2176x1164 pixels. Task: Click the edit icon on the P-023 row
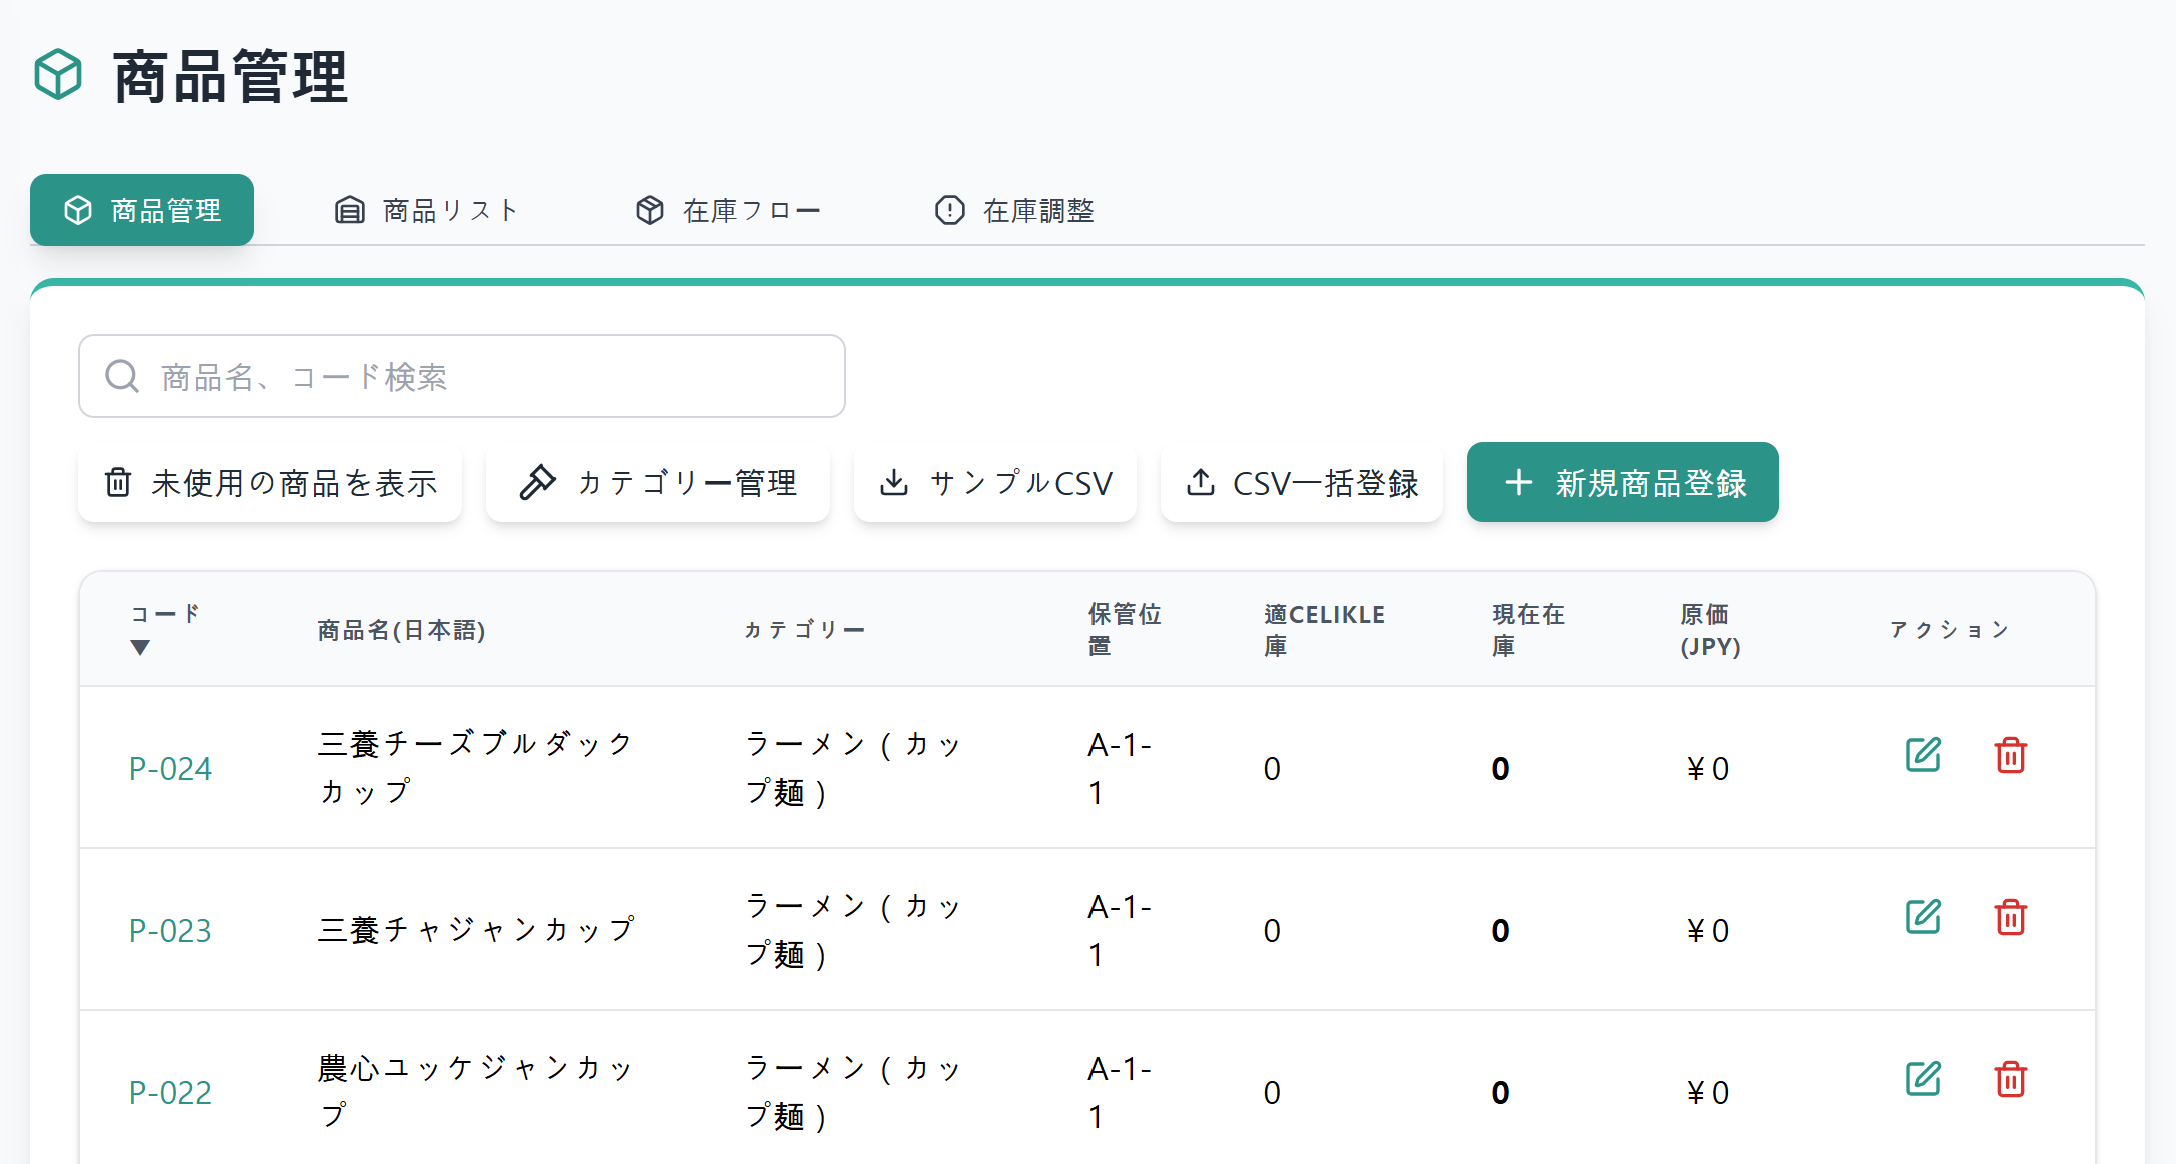[x=1923, y=917]
